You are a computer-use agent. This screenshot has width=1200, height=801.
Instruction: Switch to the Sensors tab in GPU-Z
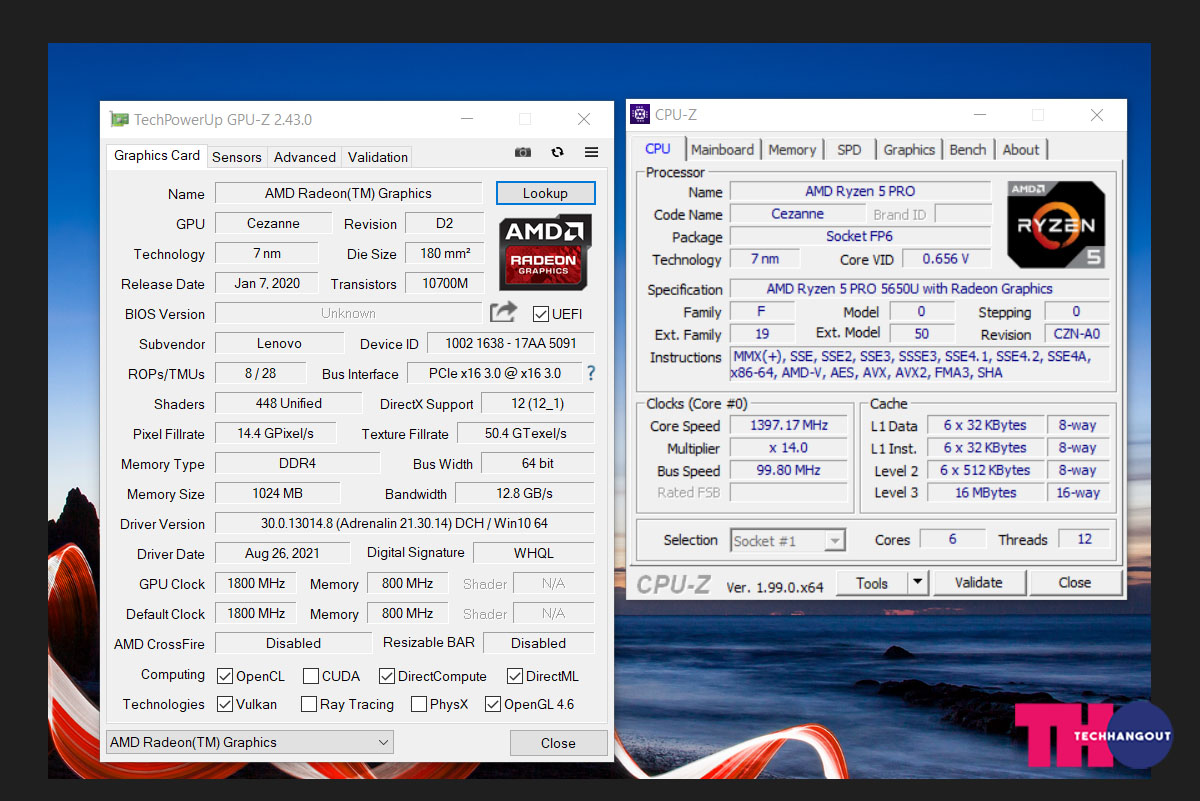(237, 157)
